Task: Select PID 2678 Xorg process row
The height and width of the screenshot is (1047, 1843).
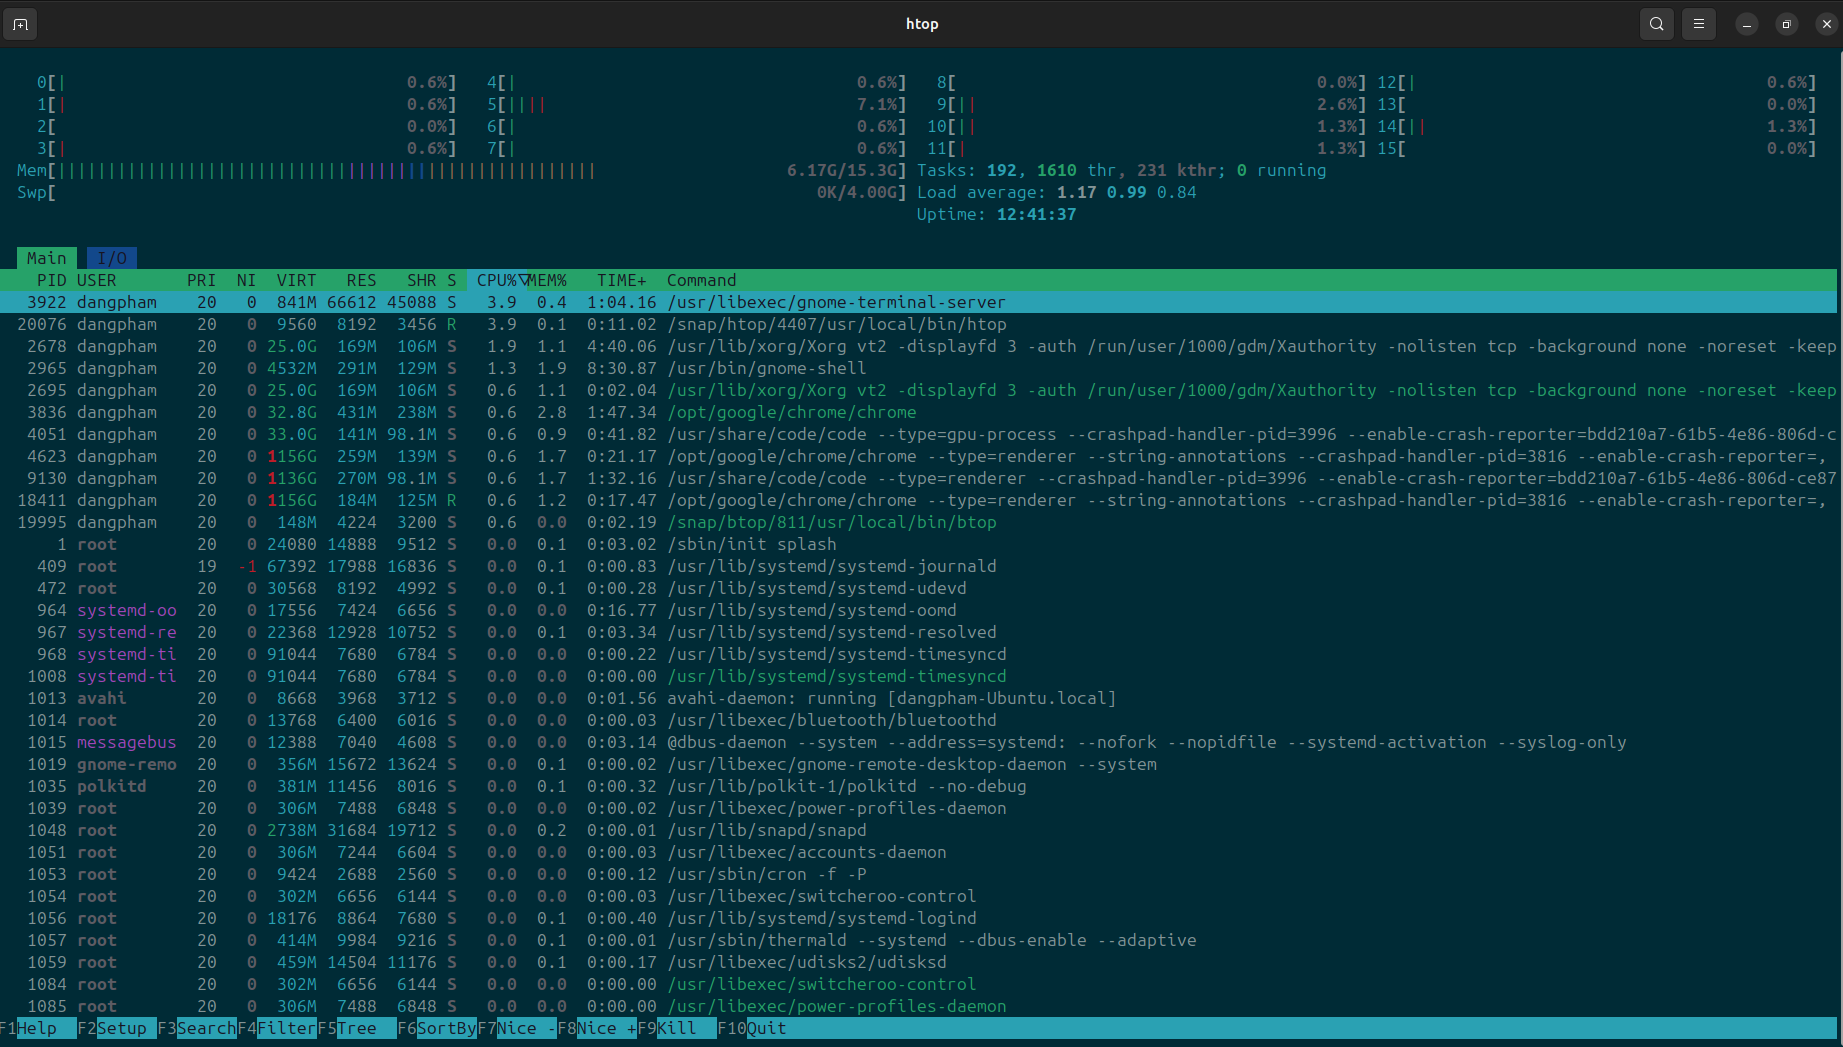Action: point(918,346)
